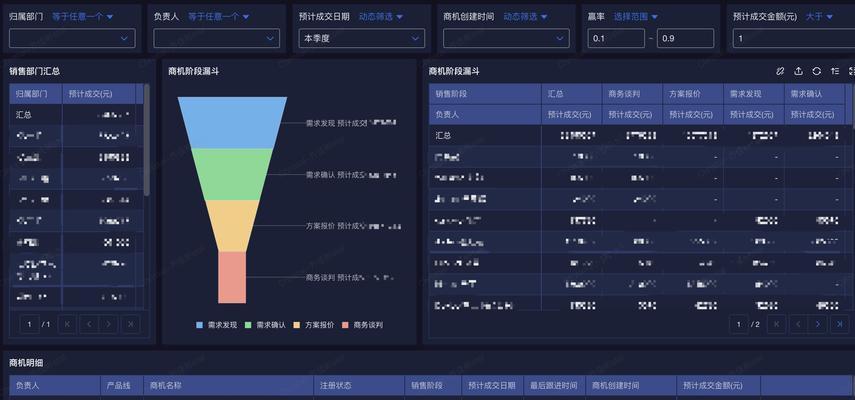Viewport: 855px width, 400px height.
Task: Go to previous page of 商机阶段漏斗 table
Action: [798, 324]
